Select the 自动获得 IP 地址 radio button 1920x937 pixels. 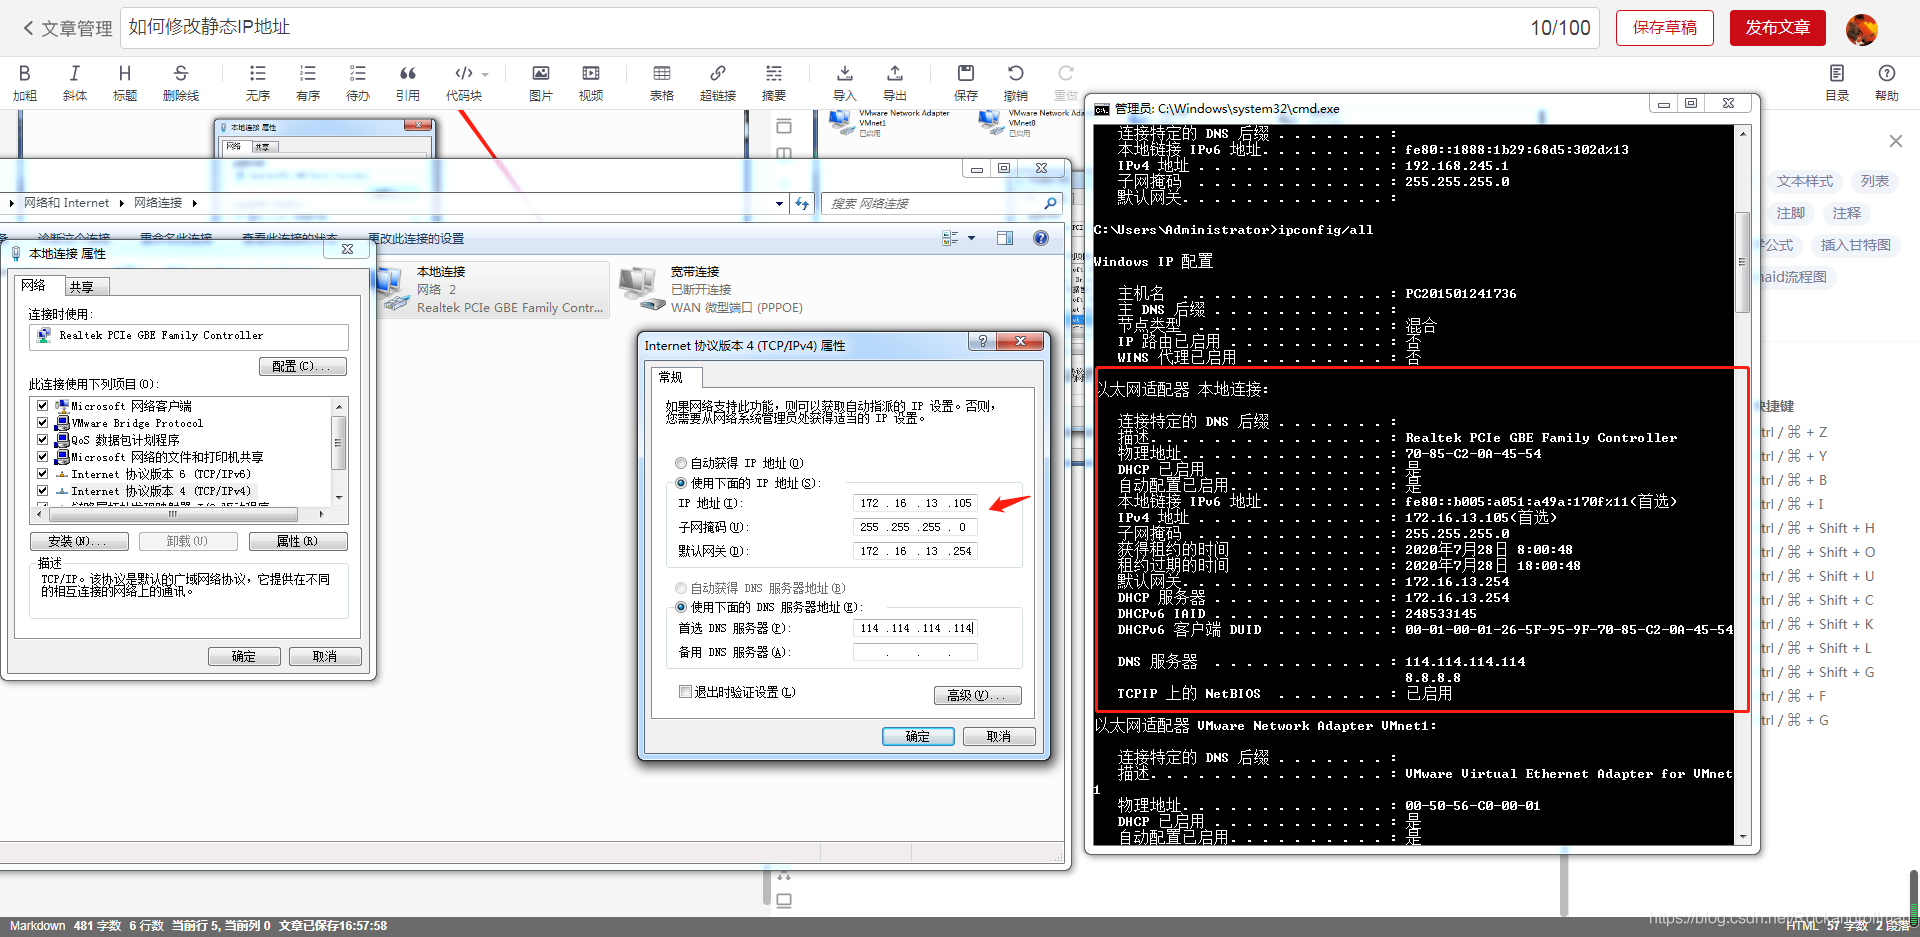pos(681,463)
